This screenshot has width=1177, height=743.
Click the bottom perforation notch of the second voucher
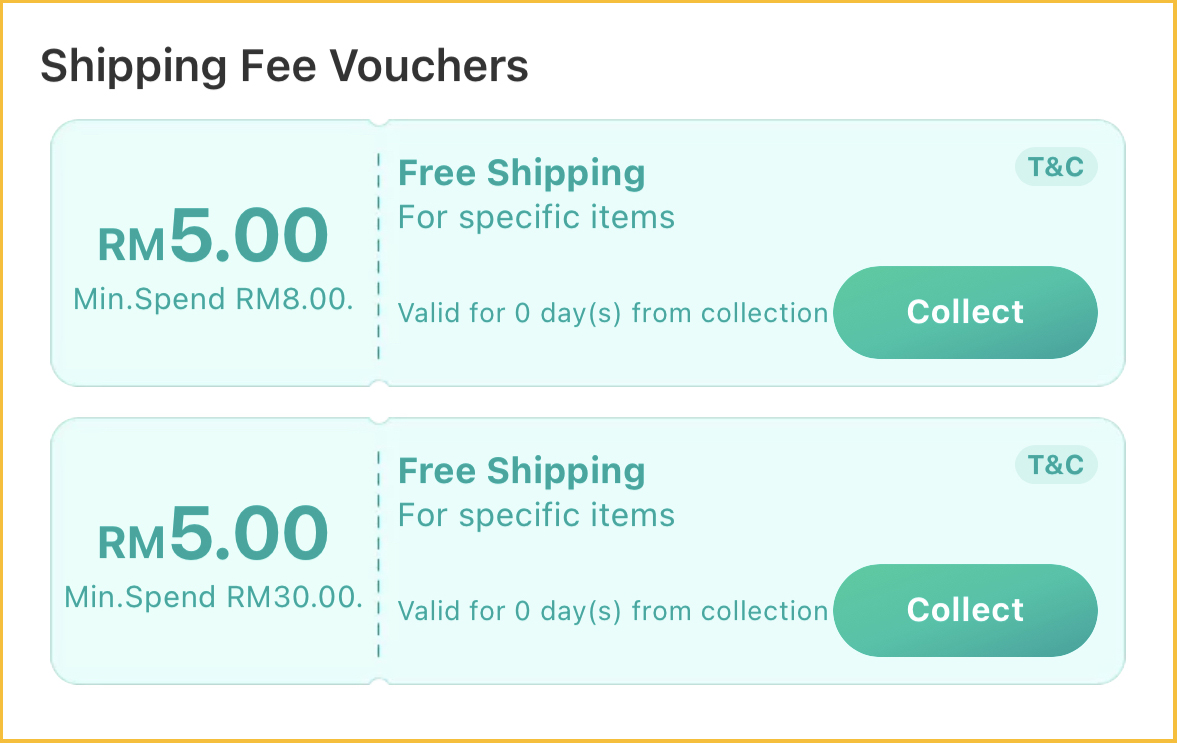tap(379, 682)
